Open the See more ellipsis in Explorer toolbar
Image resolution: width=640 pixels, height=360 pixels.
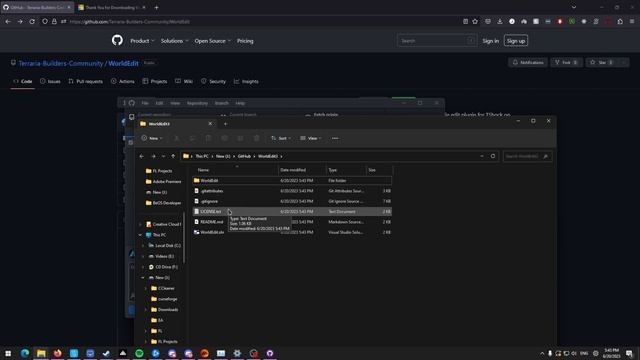point(335,138)
